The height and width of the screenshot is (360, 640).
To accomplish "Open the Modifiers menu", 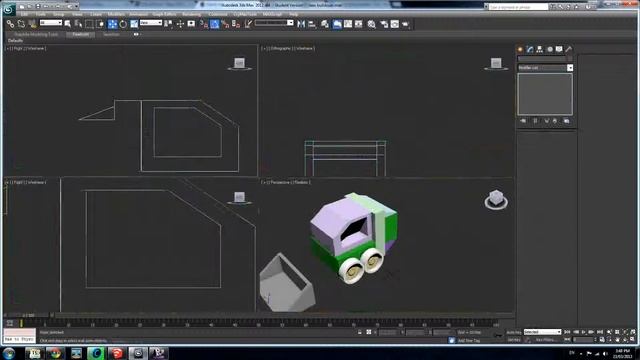I will click(116, 14).
